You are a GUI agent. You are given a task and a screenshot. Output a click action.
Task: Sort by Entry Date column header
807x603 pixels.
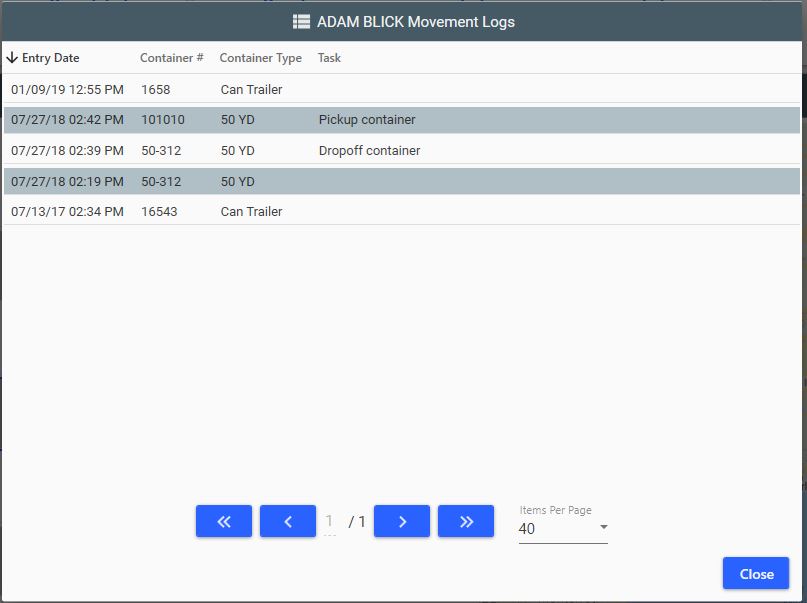pos(50,58)
